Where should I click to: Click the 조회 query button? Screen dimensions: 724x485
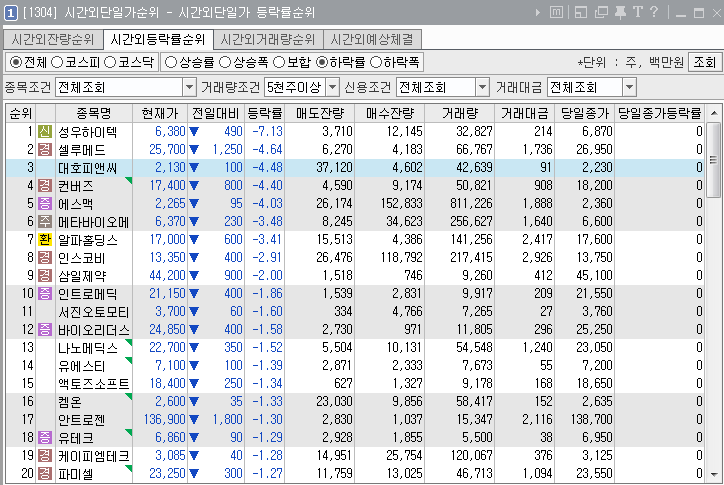point(705,62)
